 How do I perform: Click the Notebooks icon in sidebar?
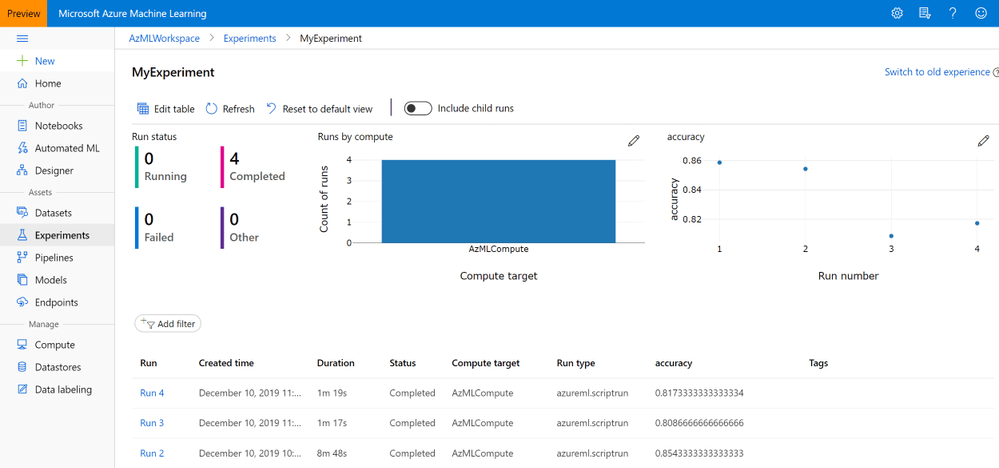(x=22, y=126)
